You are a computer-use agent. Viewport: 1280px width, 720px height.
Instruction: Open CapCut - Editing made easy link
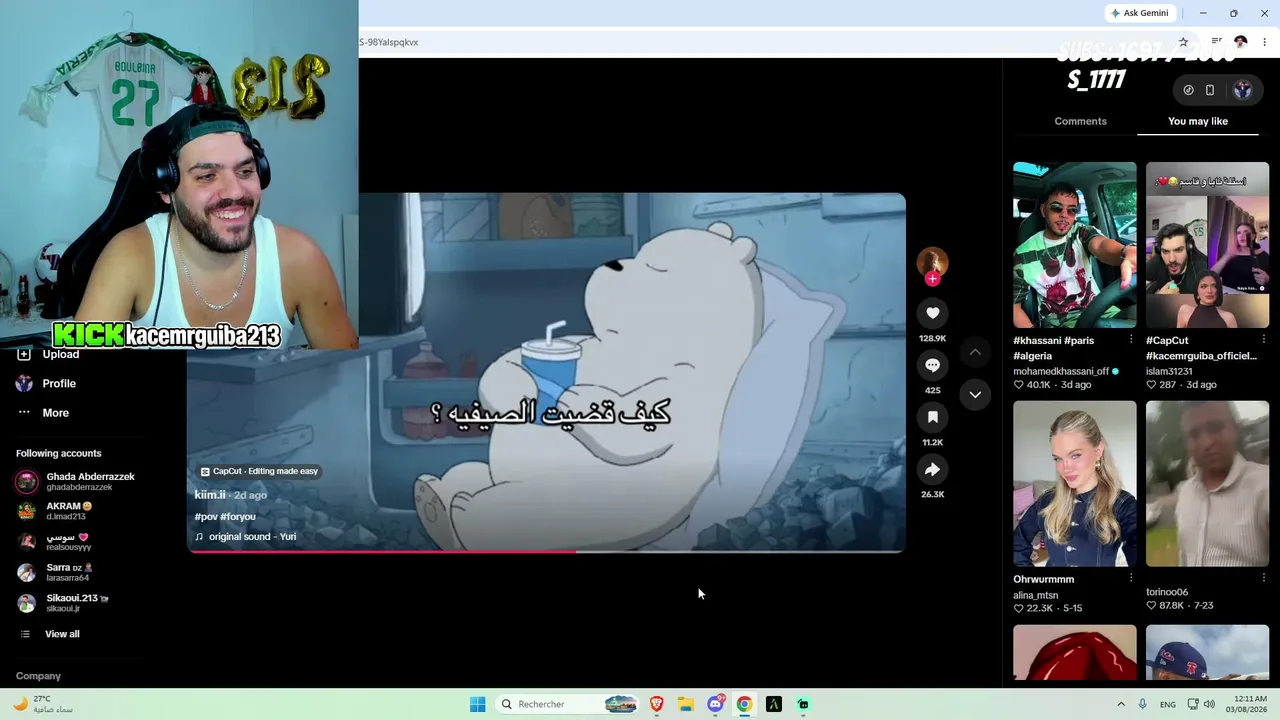click(x=259, y=471)
